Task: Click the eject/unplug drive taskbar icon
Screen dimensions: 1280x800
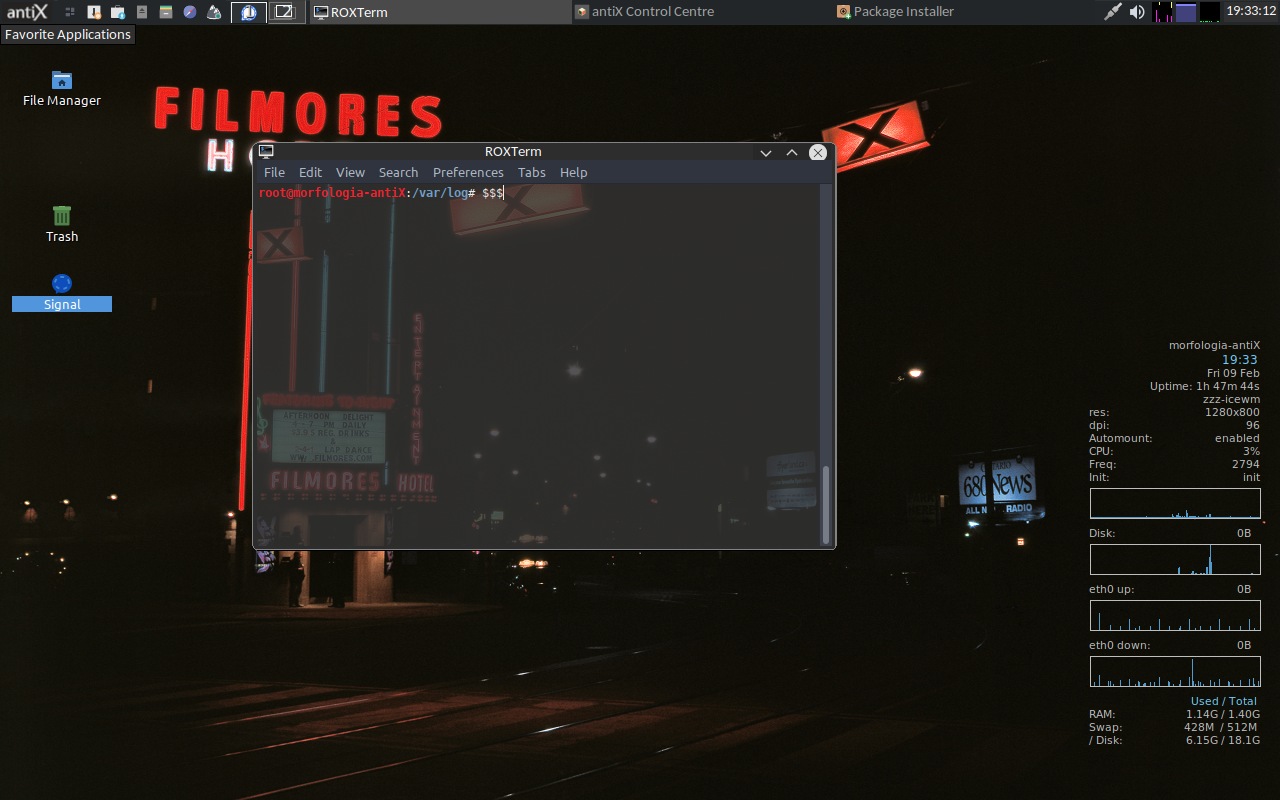Action: (142, 12)
